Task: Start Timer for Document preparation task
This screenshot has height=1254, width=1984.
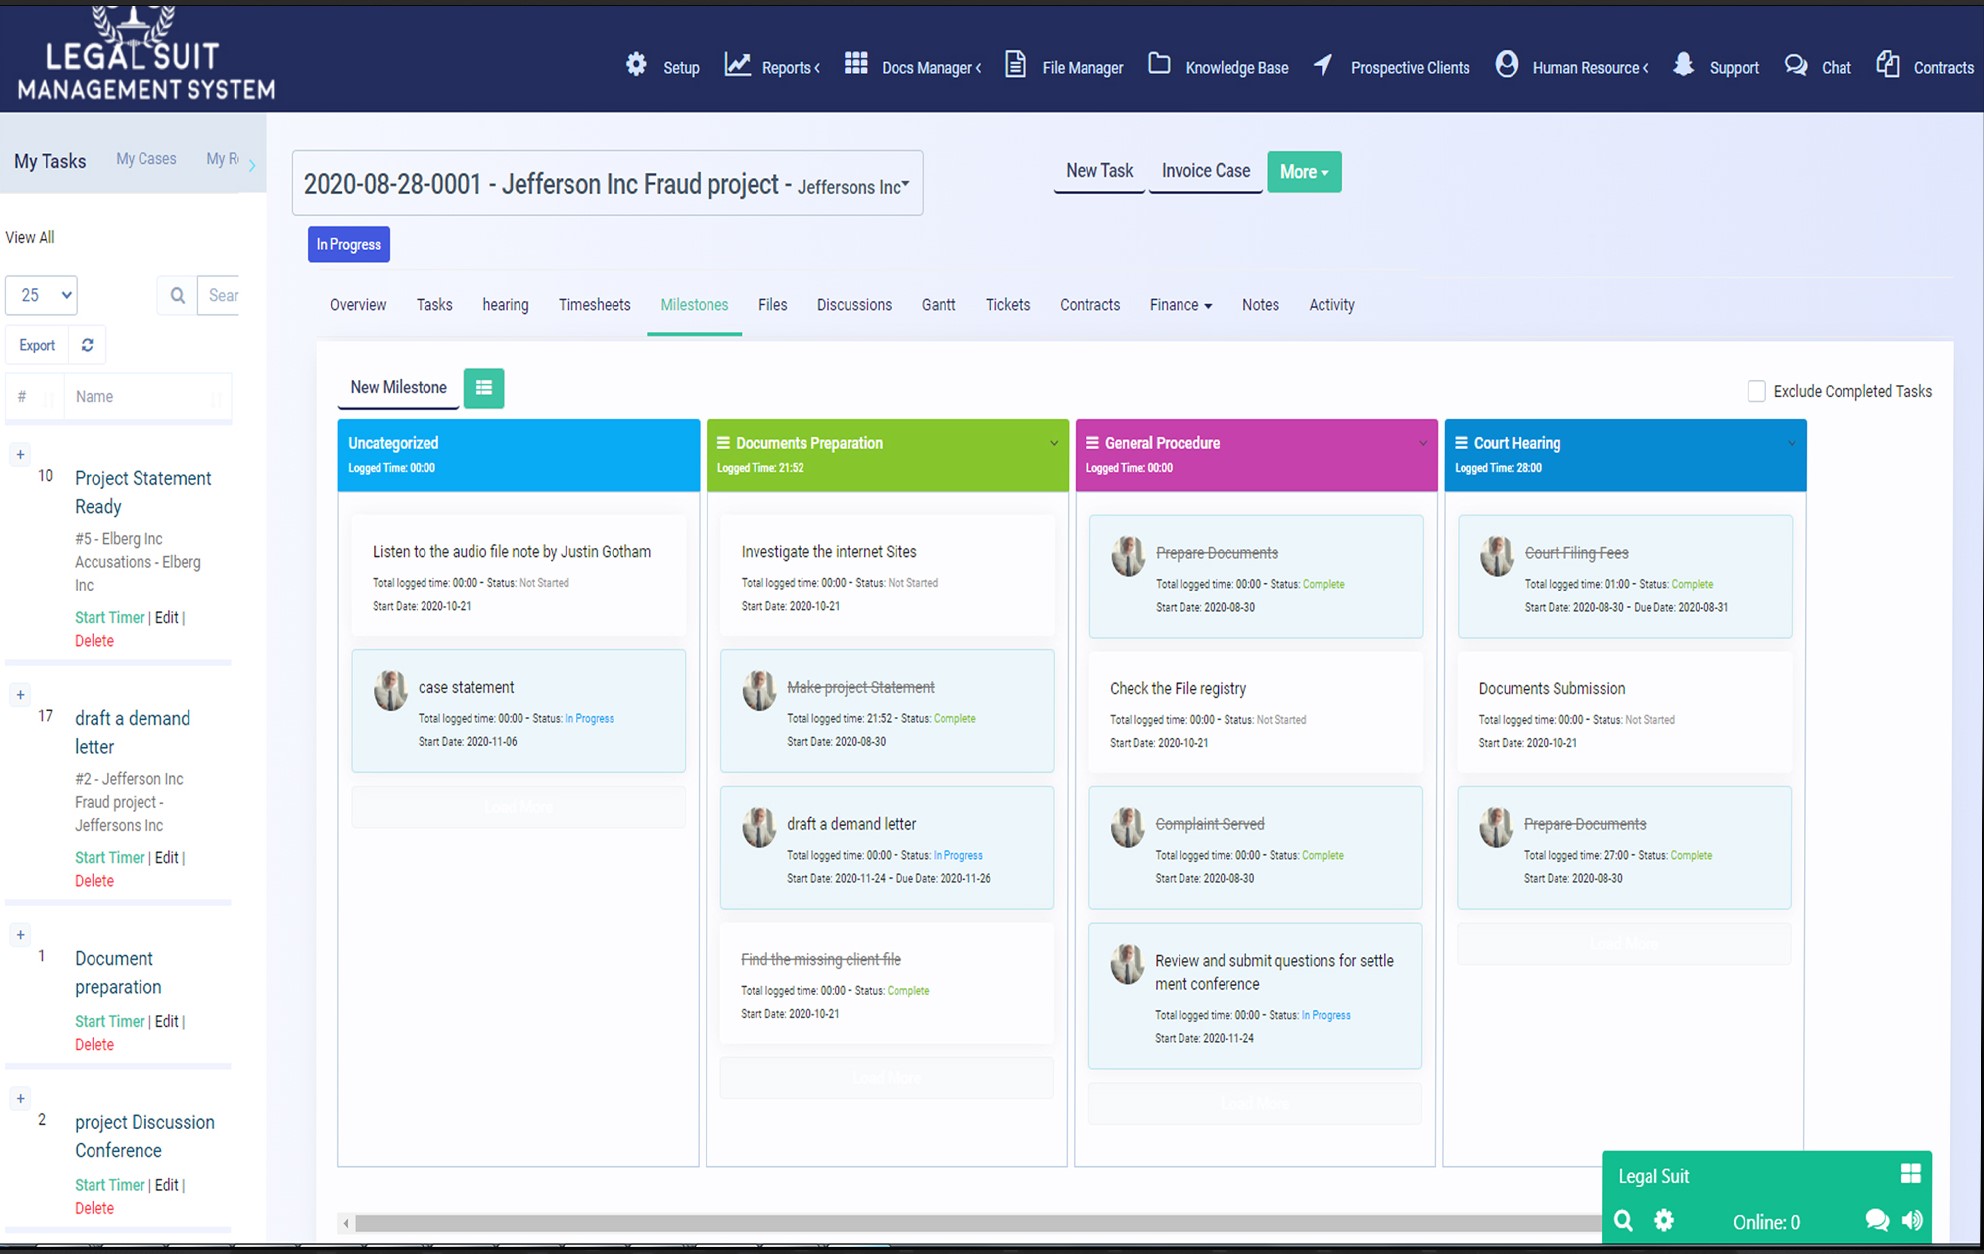Action: point(110,1021)
